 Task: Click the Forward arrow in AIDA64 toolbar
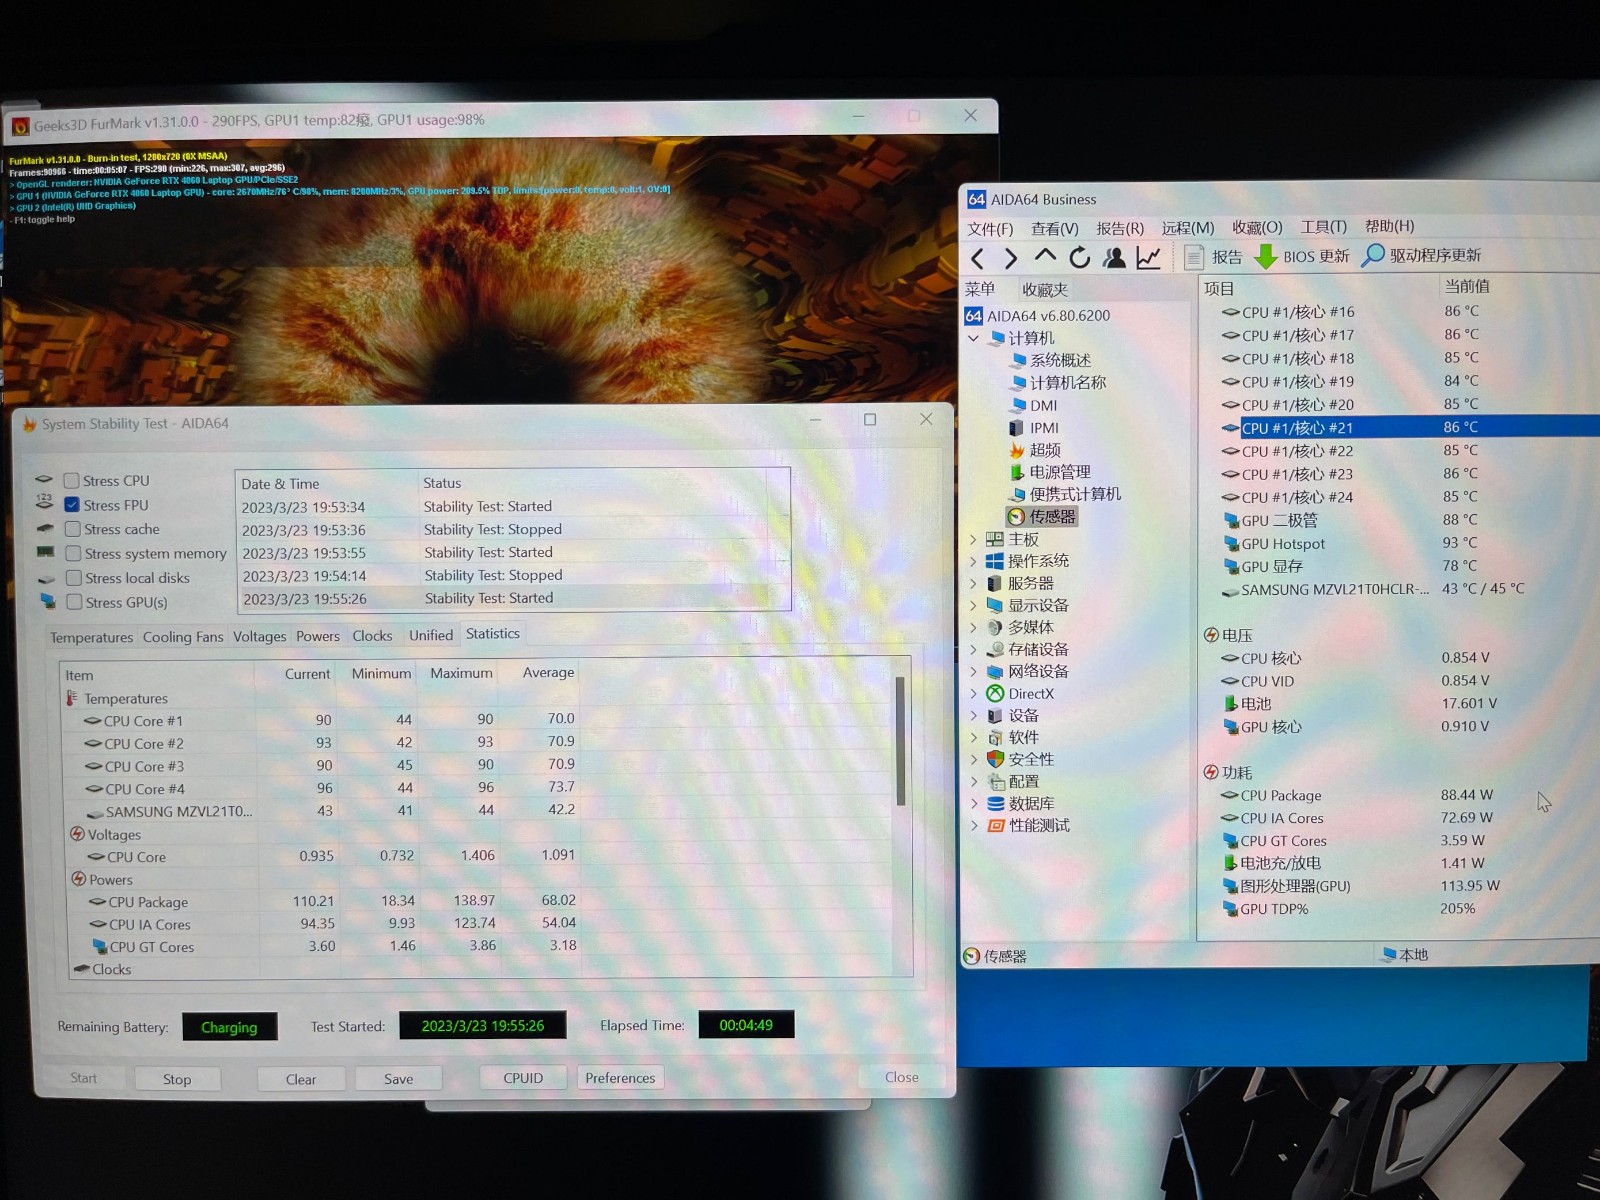1011,259
